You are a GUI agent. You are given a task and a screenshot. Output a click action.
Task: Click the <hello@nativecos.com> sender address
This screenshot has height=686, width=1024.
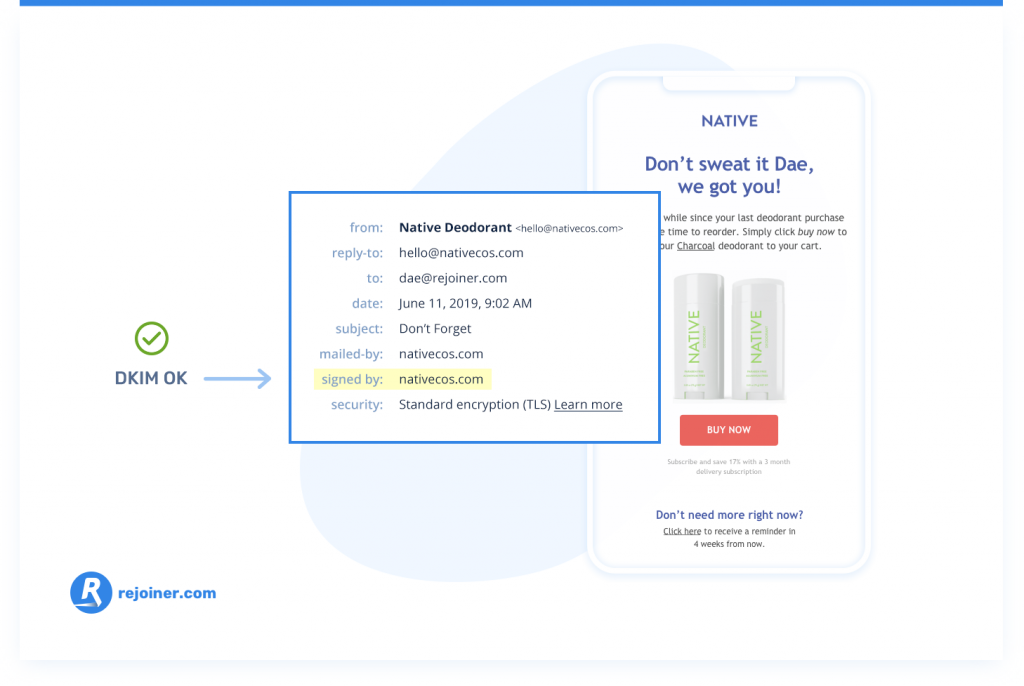(x=569, y=229)
